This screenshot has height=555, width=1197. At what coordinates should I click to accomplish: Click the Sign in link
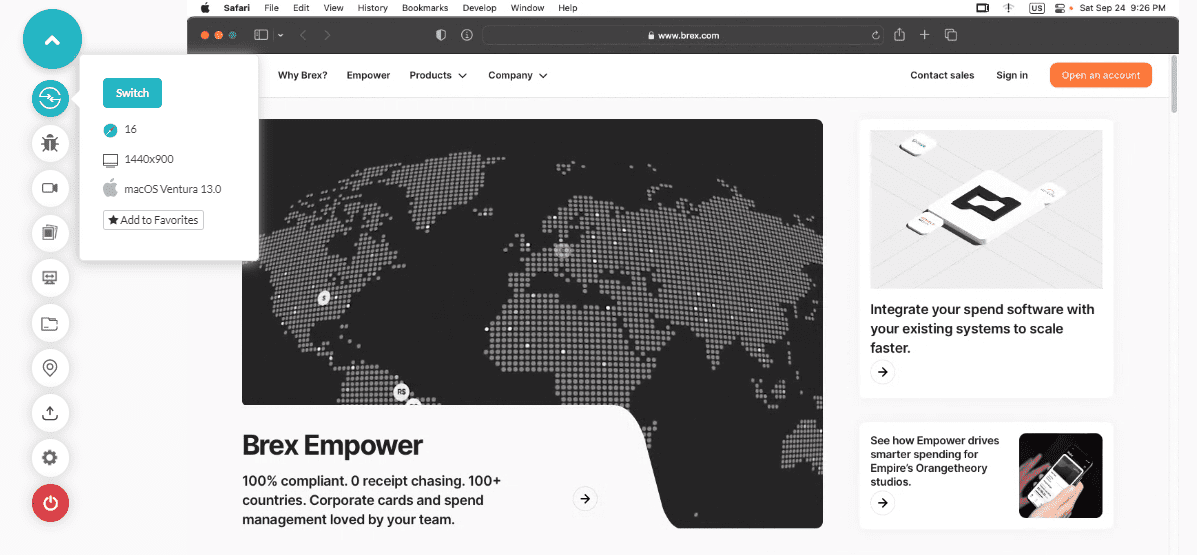tap(1011, 75)
